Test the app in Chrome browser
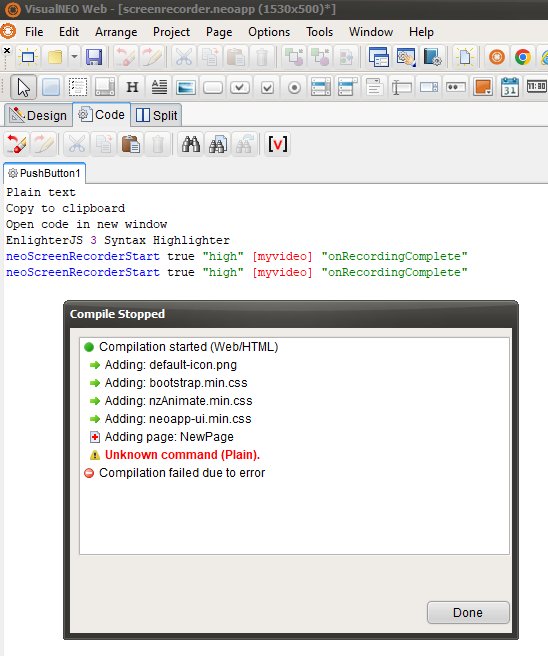548x656 pixels. (522, 57)
